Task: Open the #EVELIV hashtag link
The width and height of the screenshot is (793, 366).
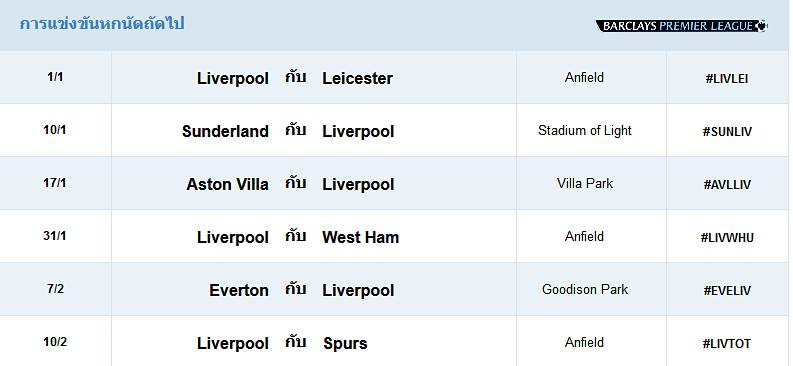Action: (x=727, y=291)
